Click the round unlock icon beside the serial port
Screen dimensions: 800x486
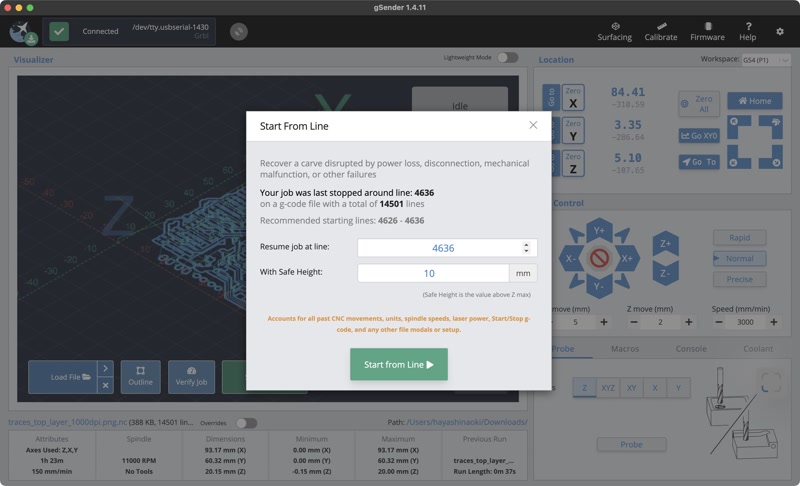pyautogui.click(x=238, y=32)
